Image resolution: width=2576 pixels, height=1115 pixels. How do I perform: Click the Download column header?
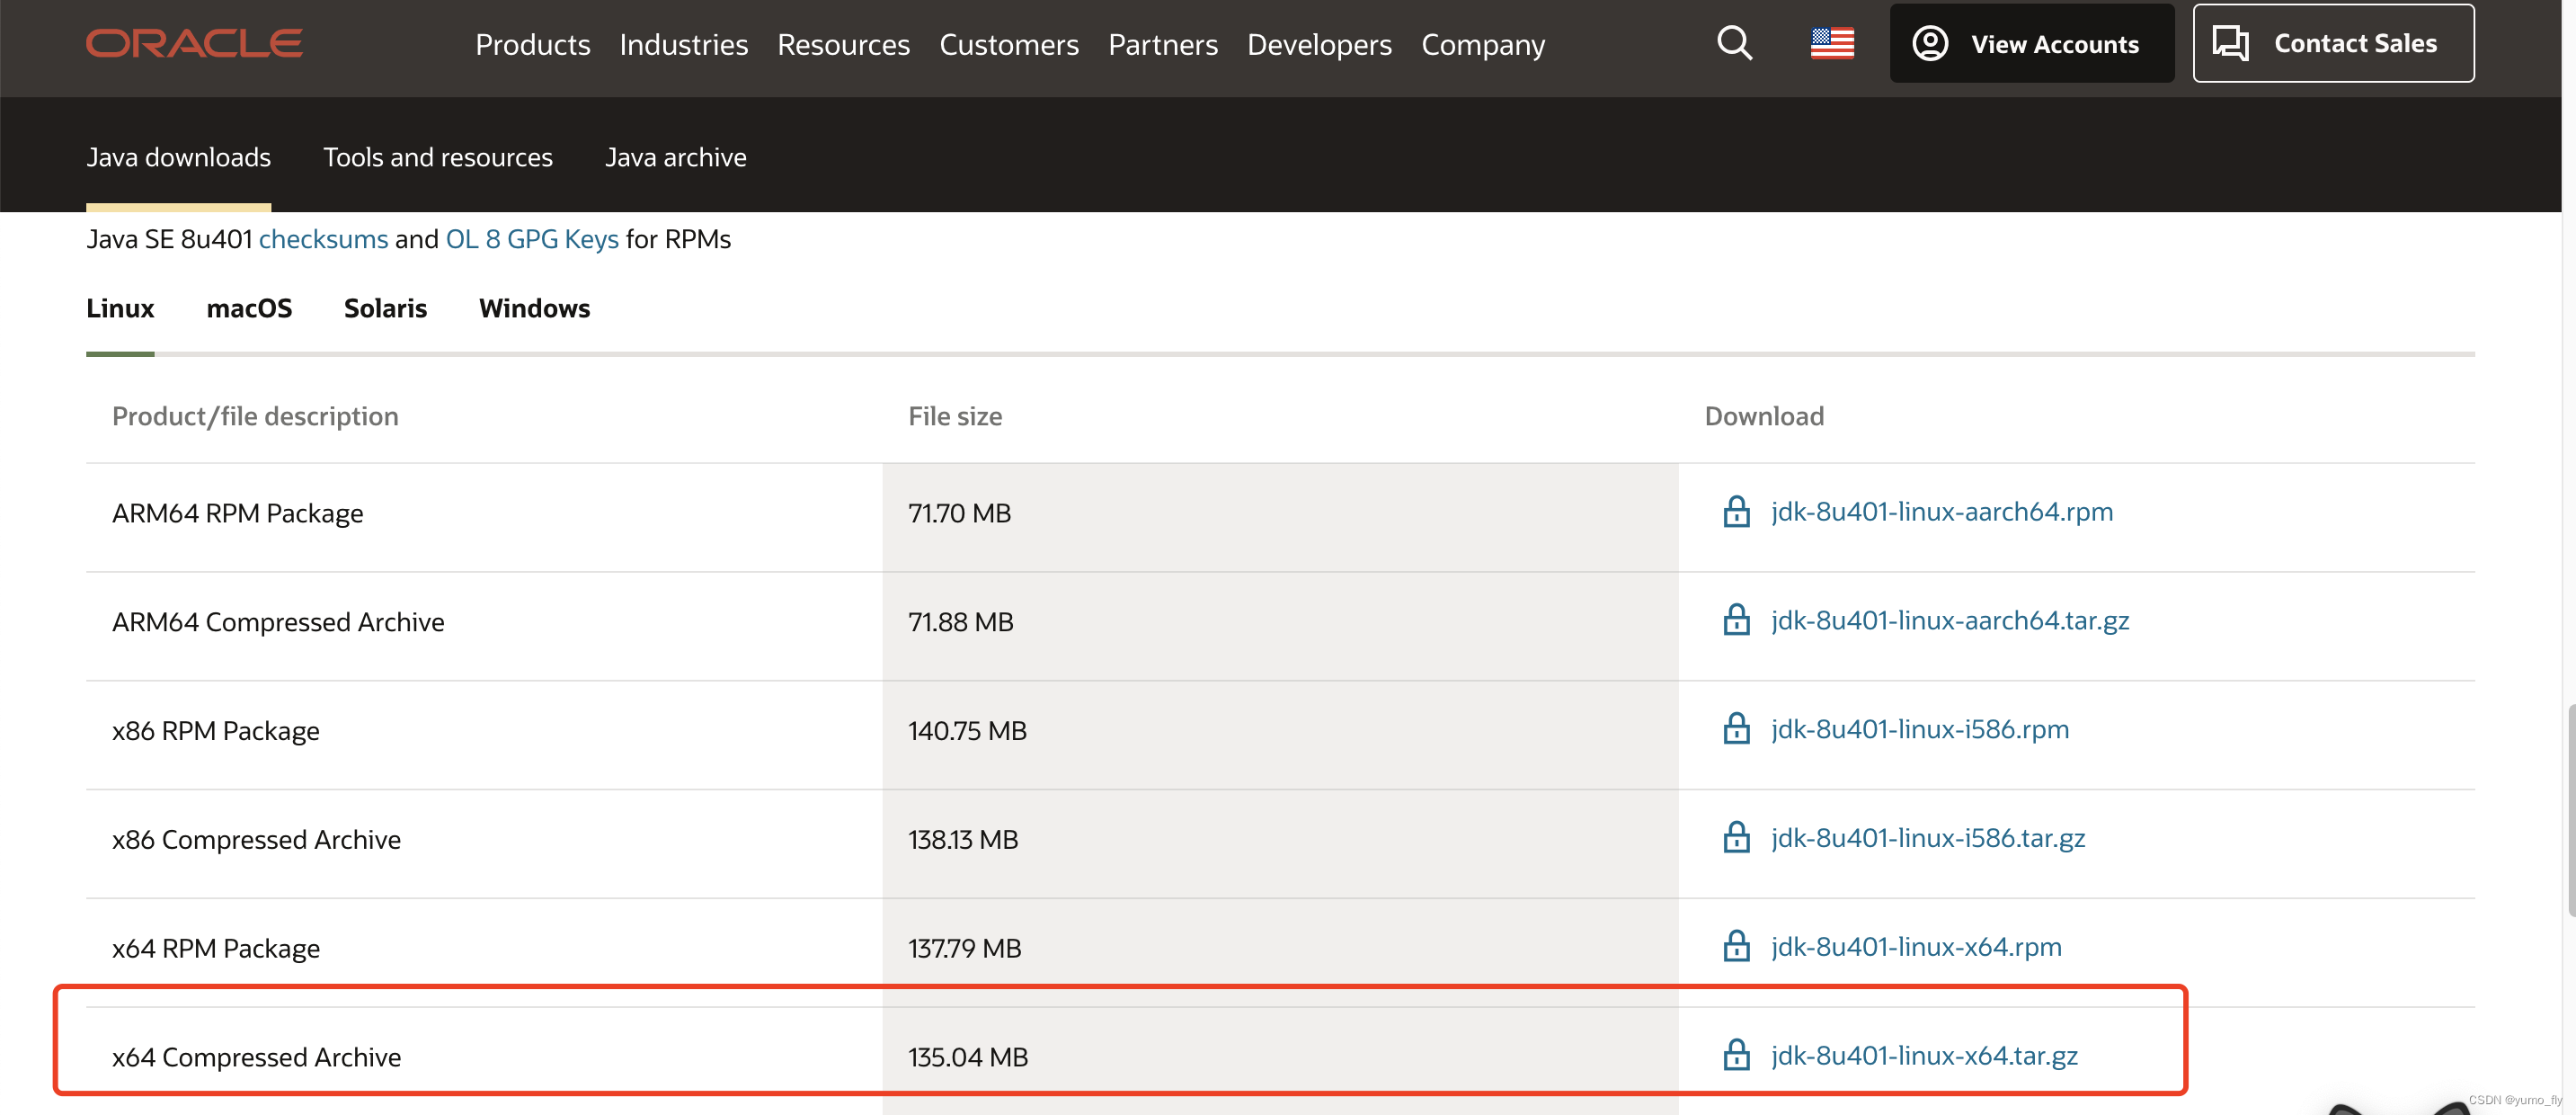coord(1764,416)
